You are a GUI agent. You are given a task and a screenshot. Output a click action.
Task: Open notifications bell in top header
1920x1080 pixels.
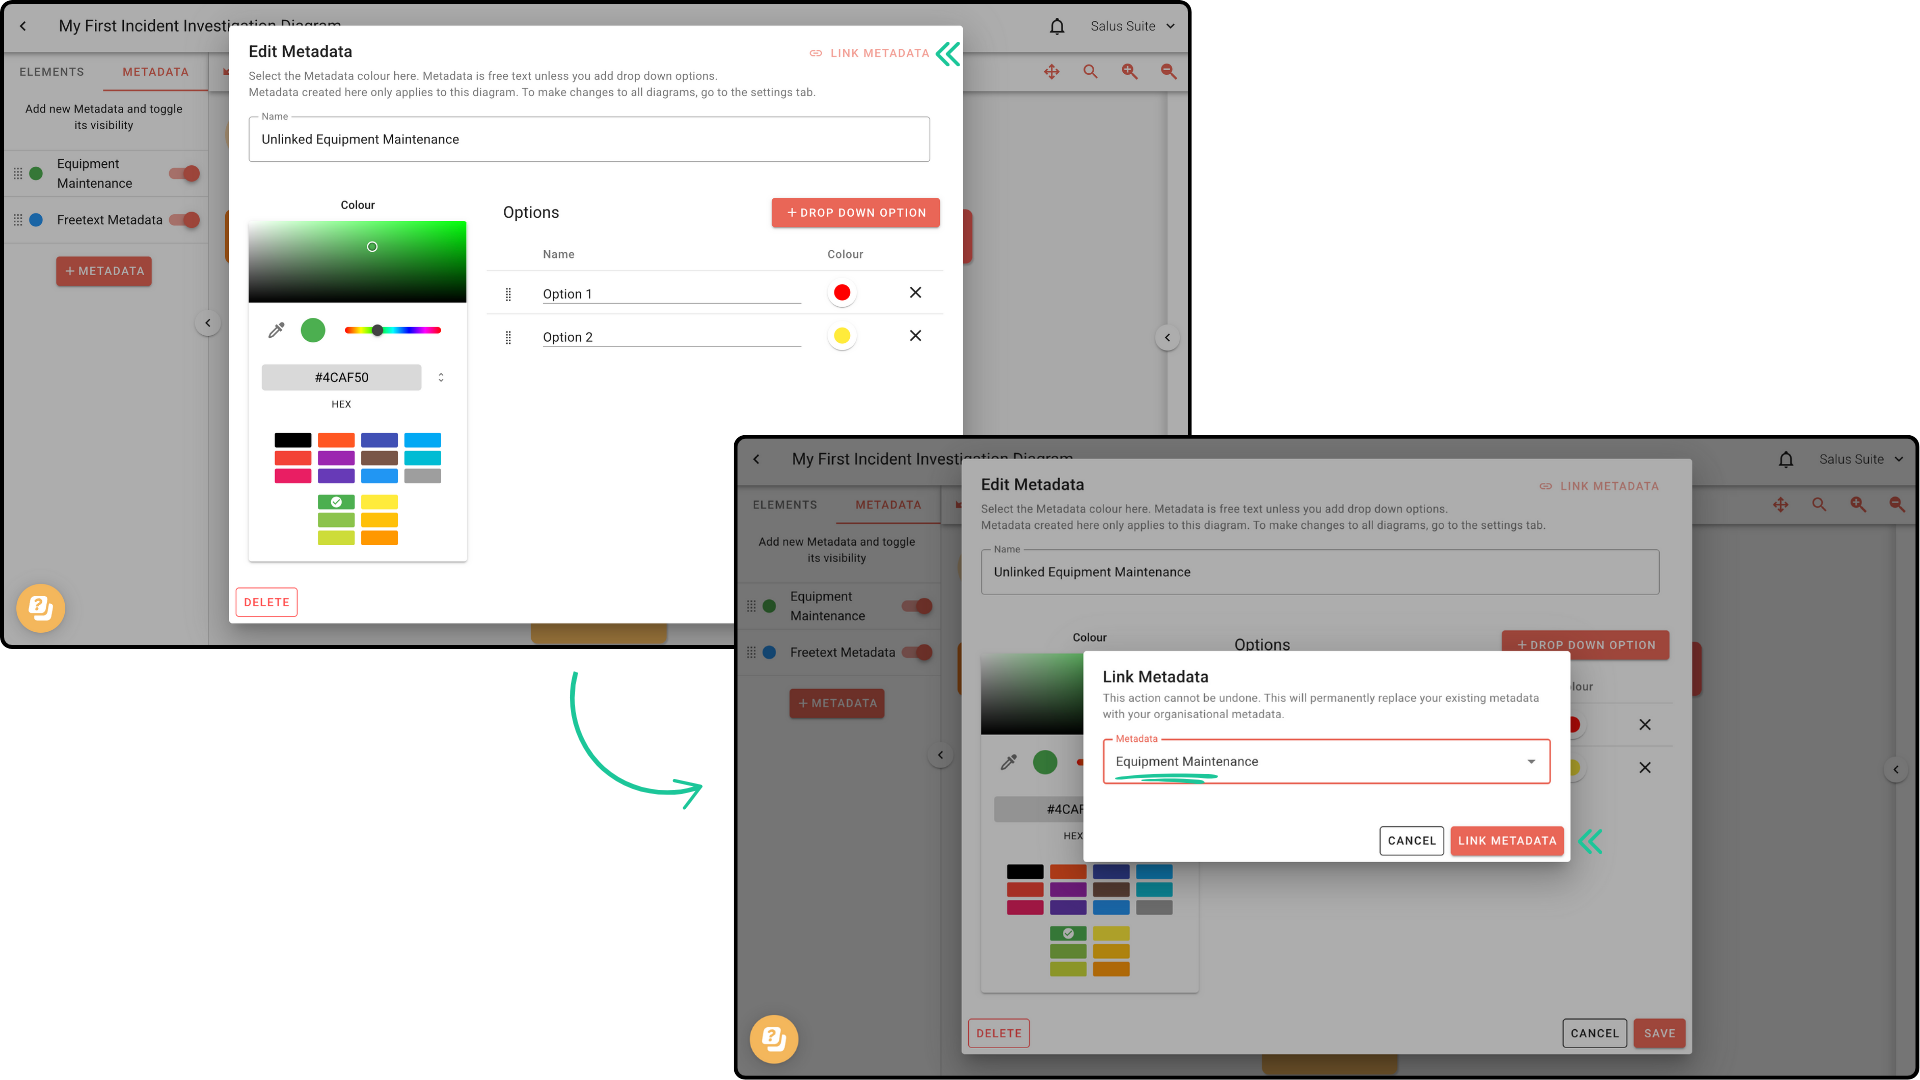point(1057,27)
